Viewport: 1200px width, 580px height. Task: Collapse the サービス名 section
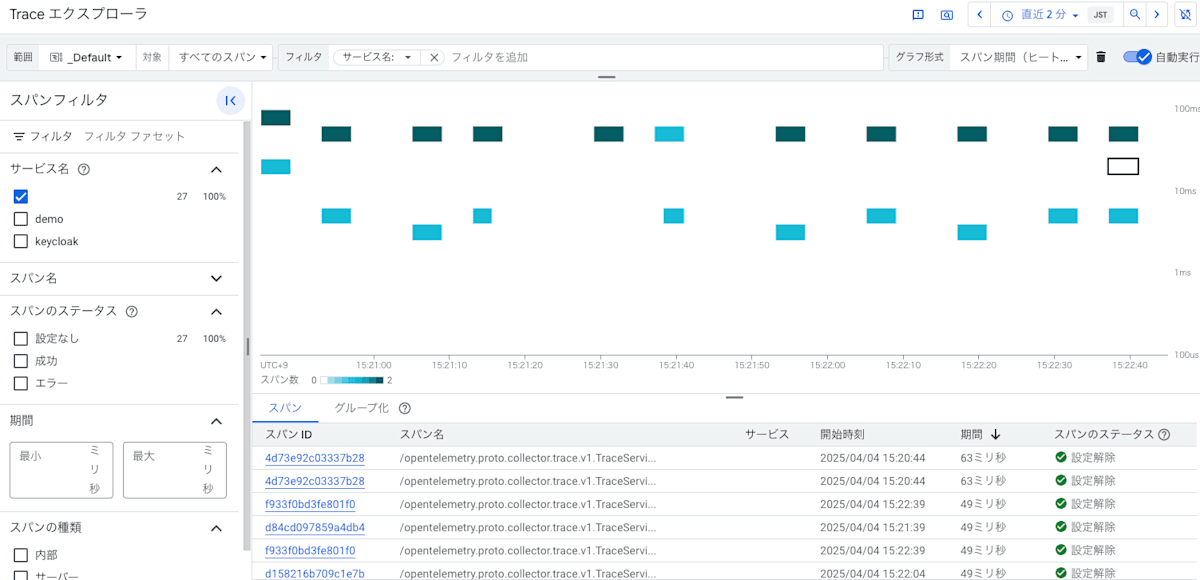(x=216, y=169)
